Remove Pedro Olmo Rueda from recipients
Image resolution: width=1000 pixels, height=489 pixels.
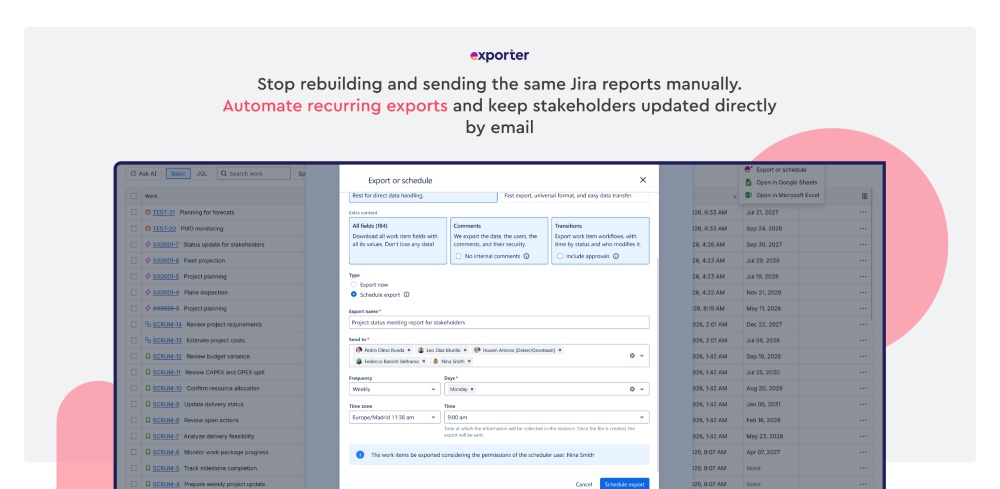[x=409, y=350]
